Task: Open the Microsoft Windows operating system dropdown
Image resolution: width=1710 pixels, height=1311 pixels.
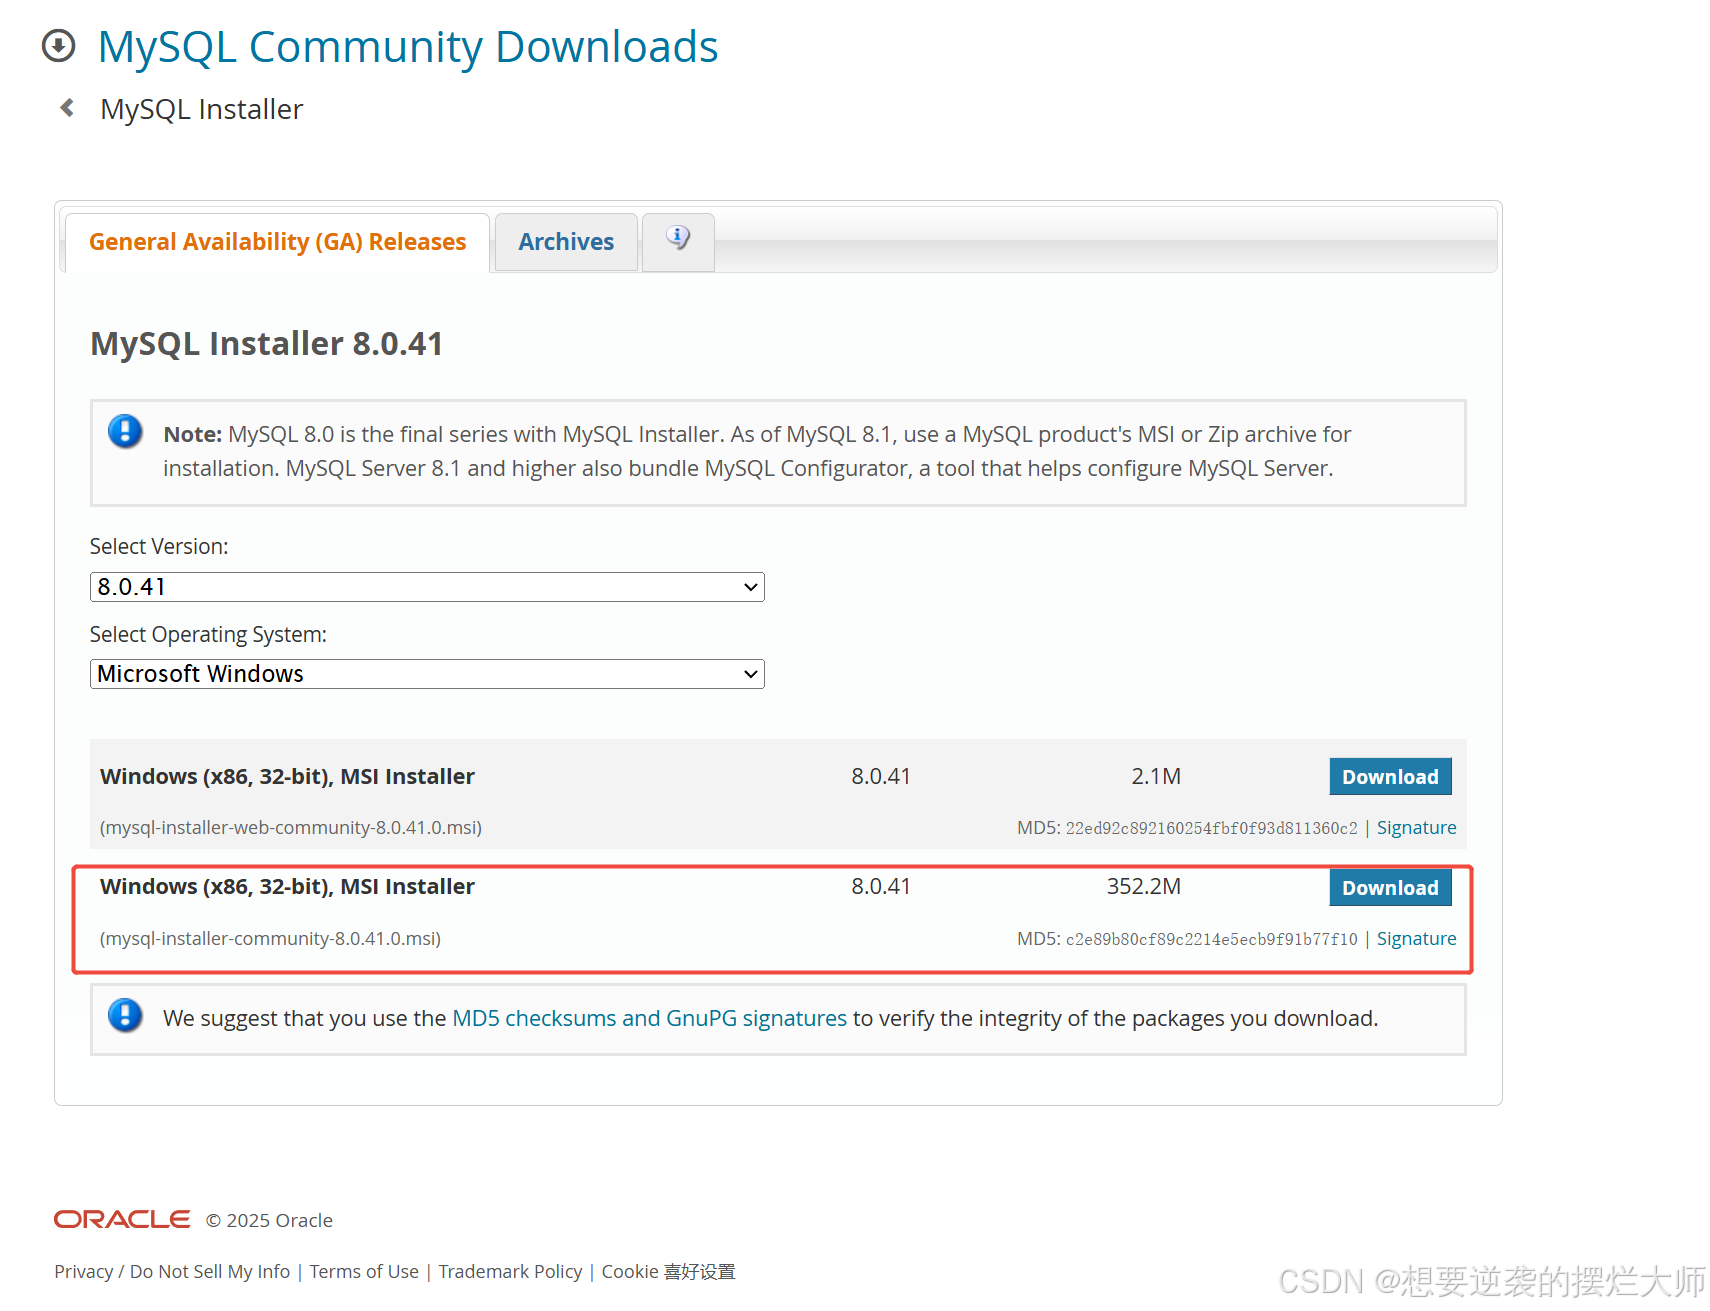Action: pos(427,674)
